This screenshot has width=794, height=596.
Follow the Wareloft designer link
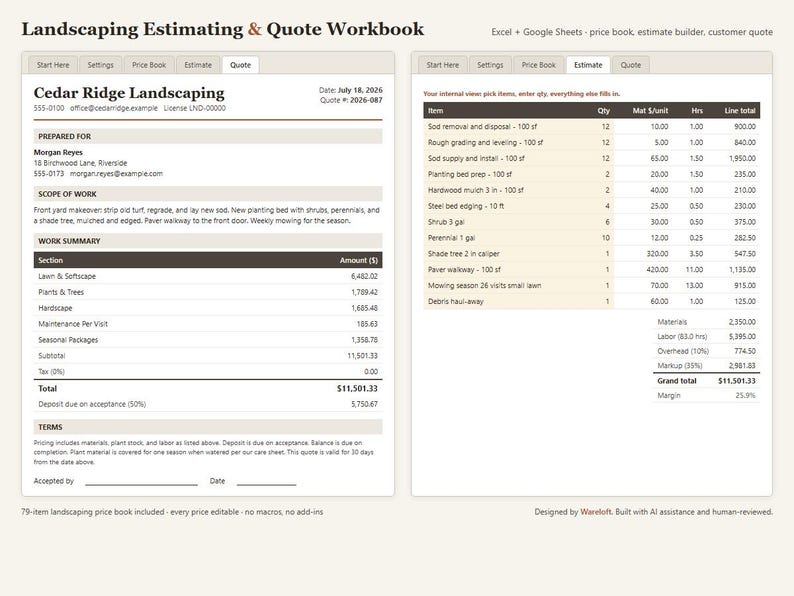tap(596, 512)
